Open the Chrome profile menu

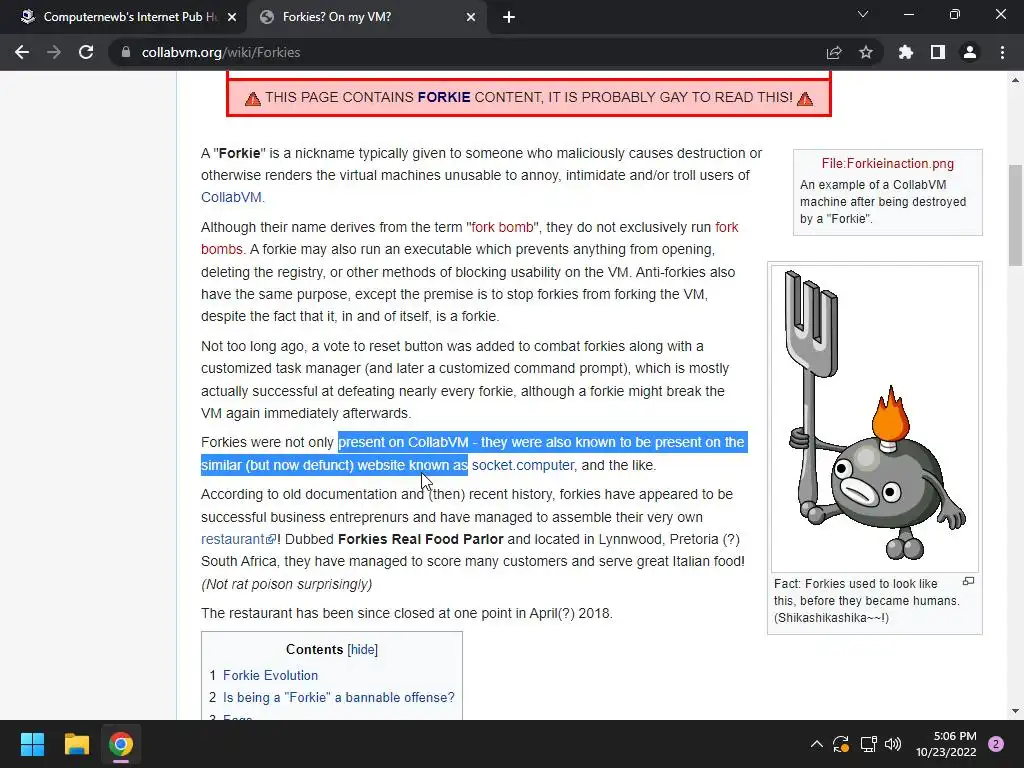(x=970, y=52)
